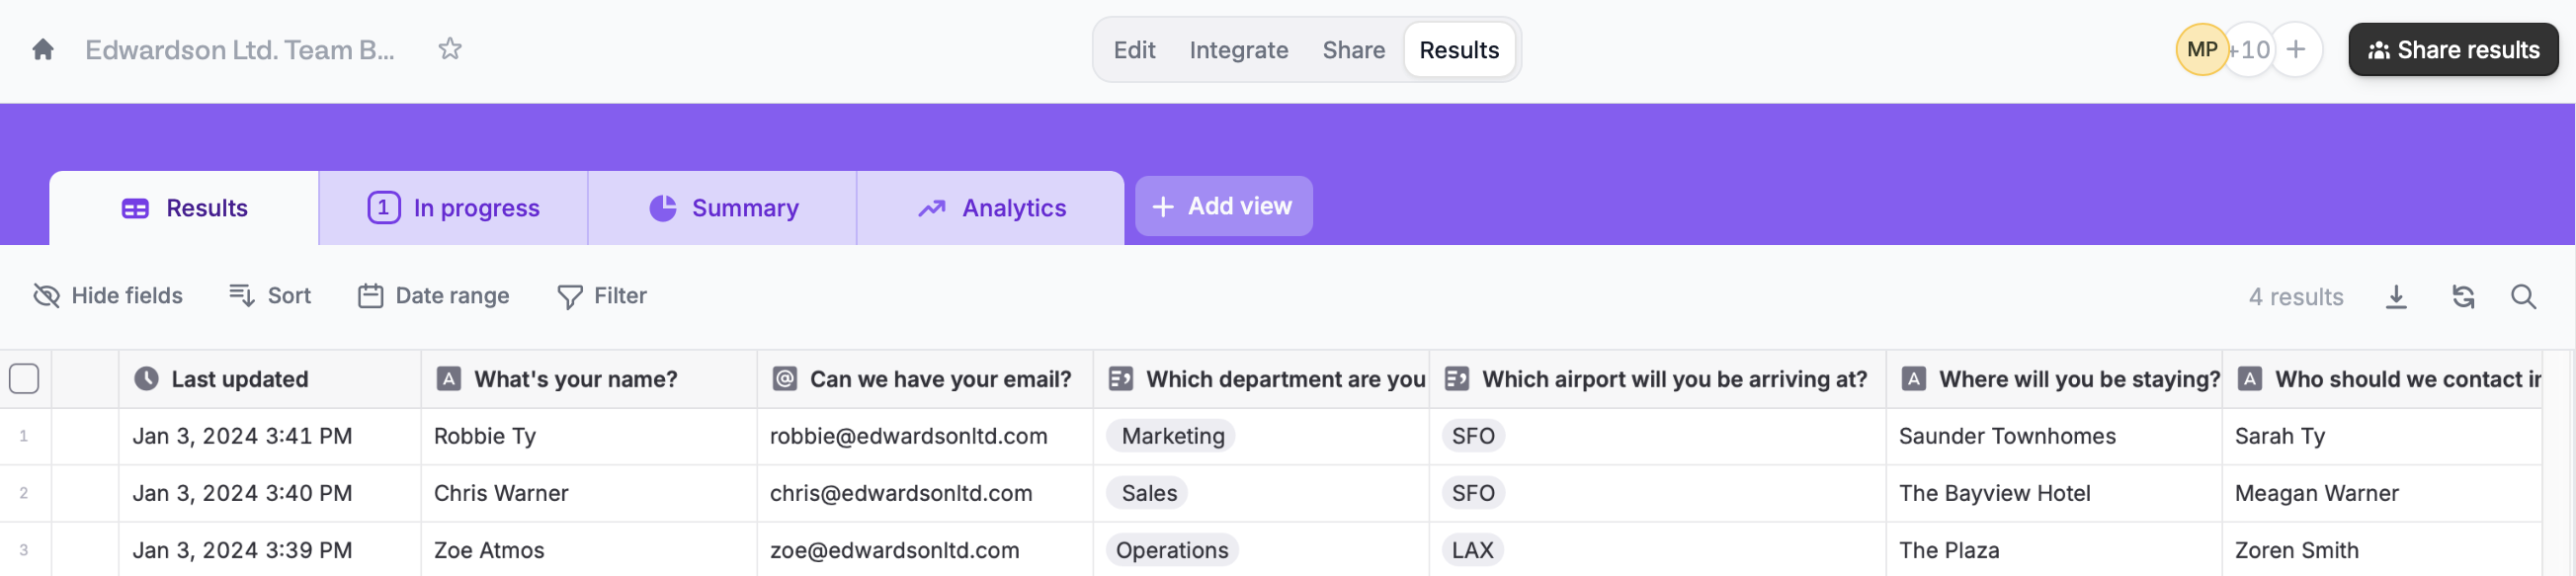Show the +10 additional collaborators

tap(2249, 49)
